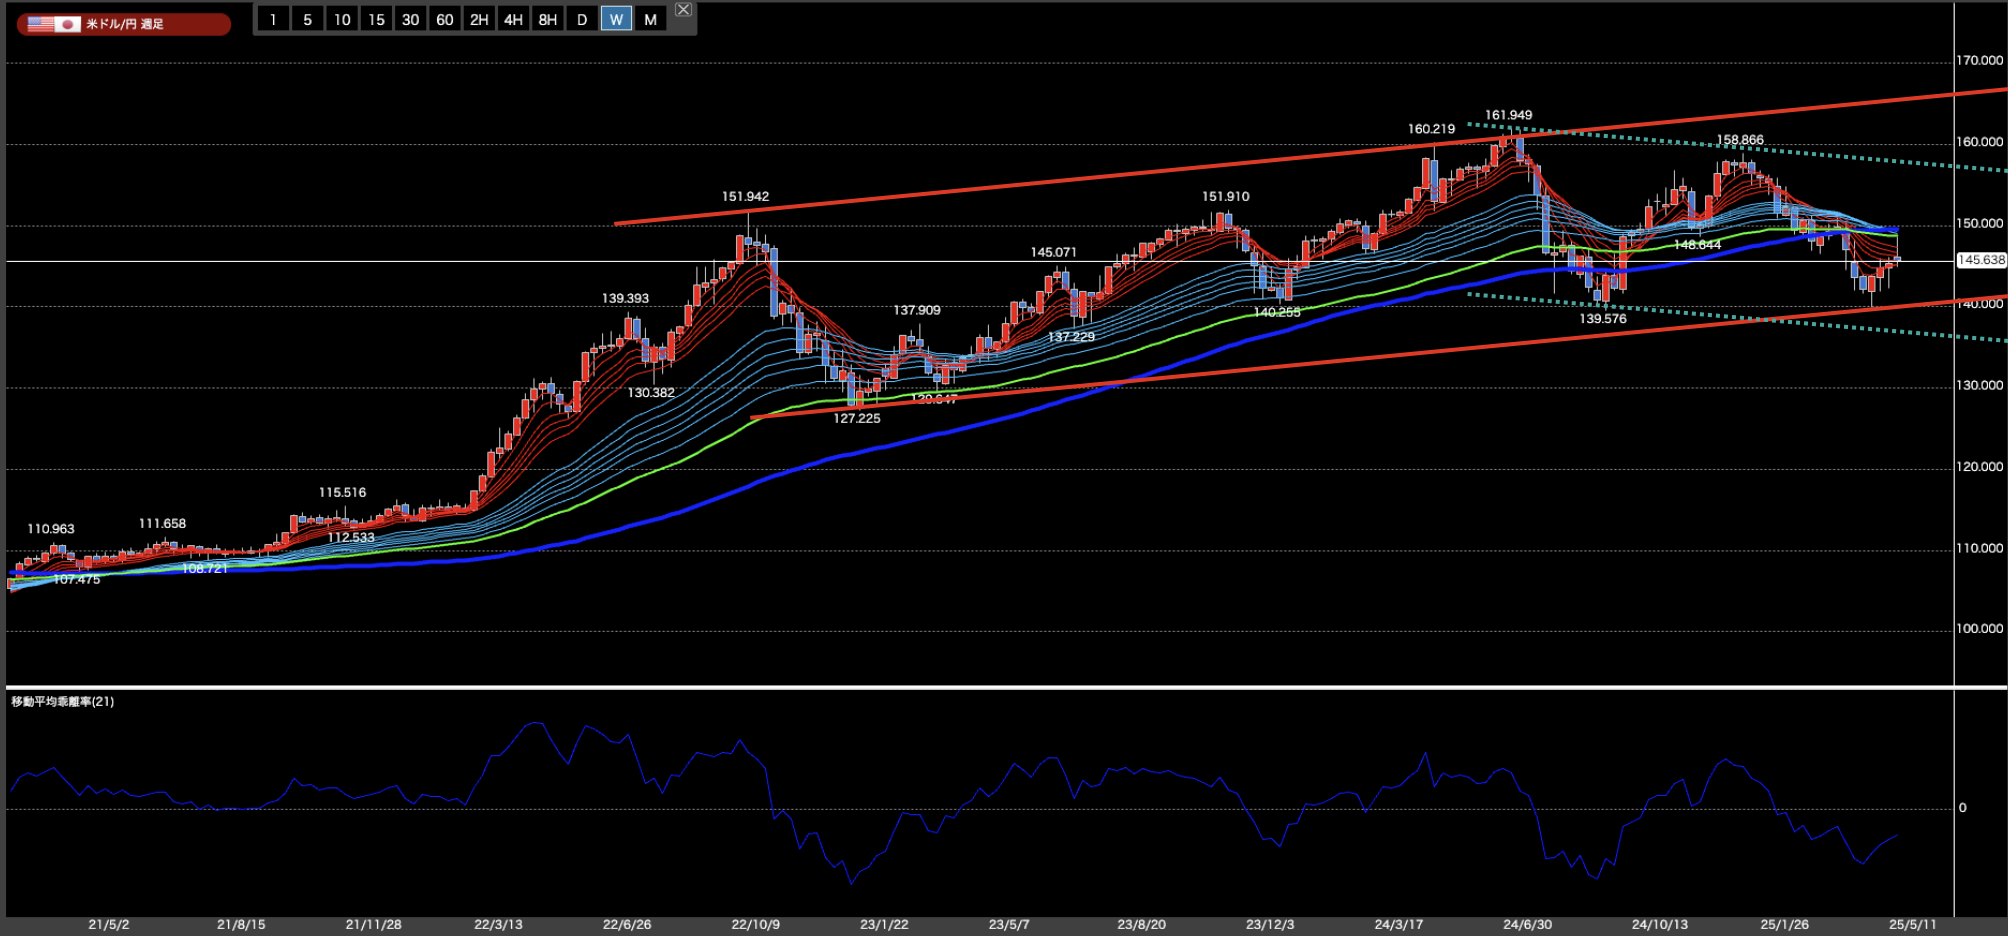Image resolution: width=2008 pixels, height=936 pixels.
Task: Select the 5-minute timeframe button
Action: (307, 19)
